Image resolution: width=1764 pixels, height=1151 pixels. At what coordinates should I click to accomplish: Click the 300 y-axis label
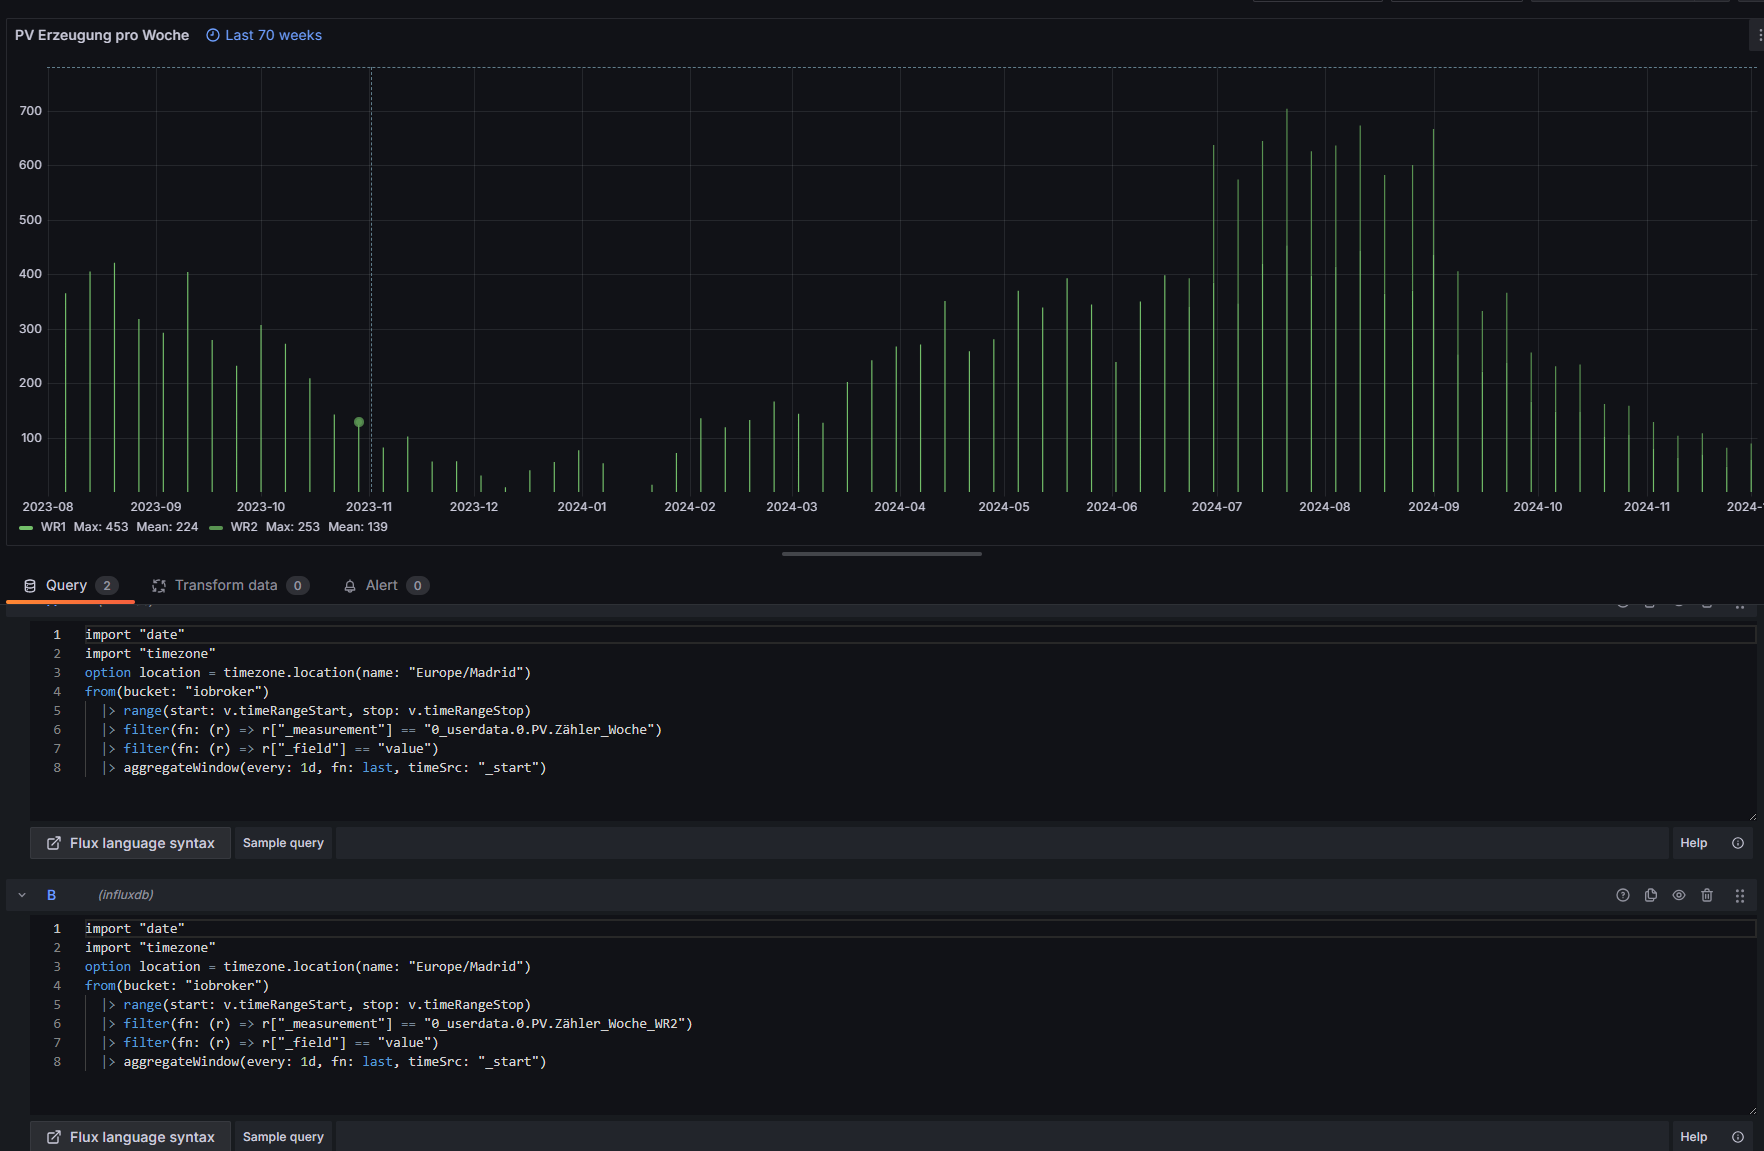(31, 329)
